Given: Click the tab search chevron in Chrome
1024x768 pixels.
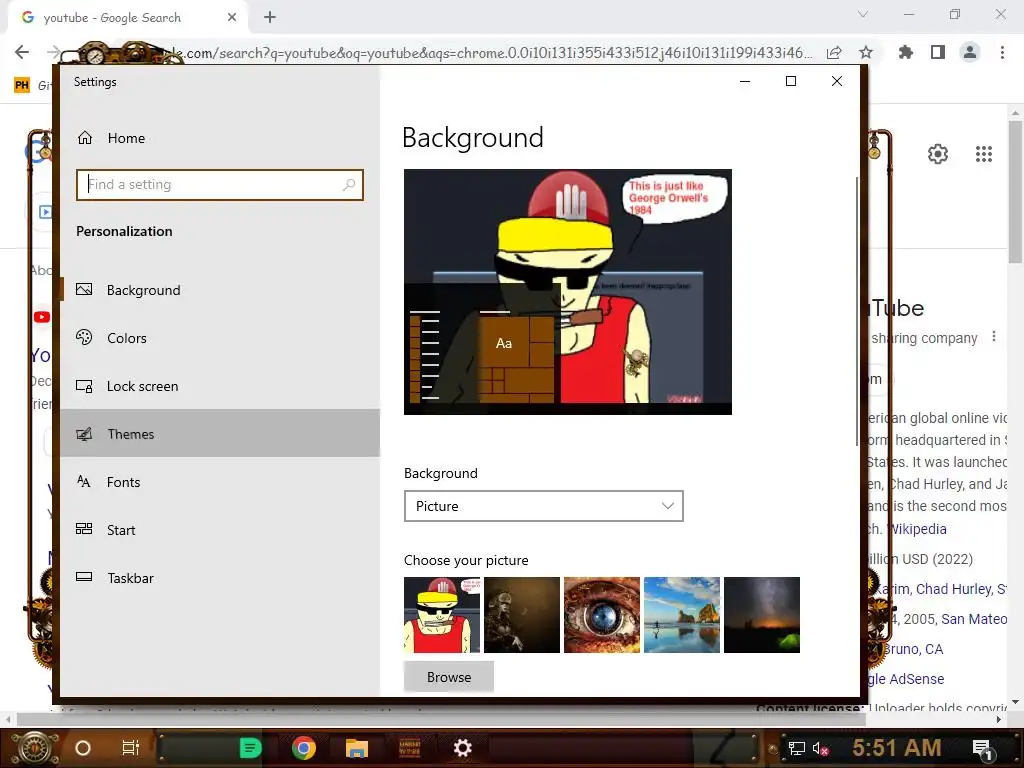Looking at the screenshot, I should pos(863,14).
